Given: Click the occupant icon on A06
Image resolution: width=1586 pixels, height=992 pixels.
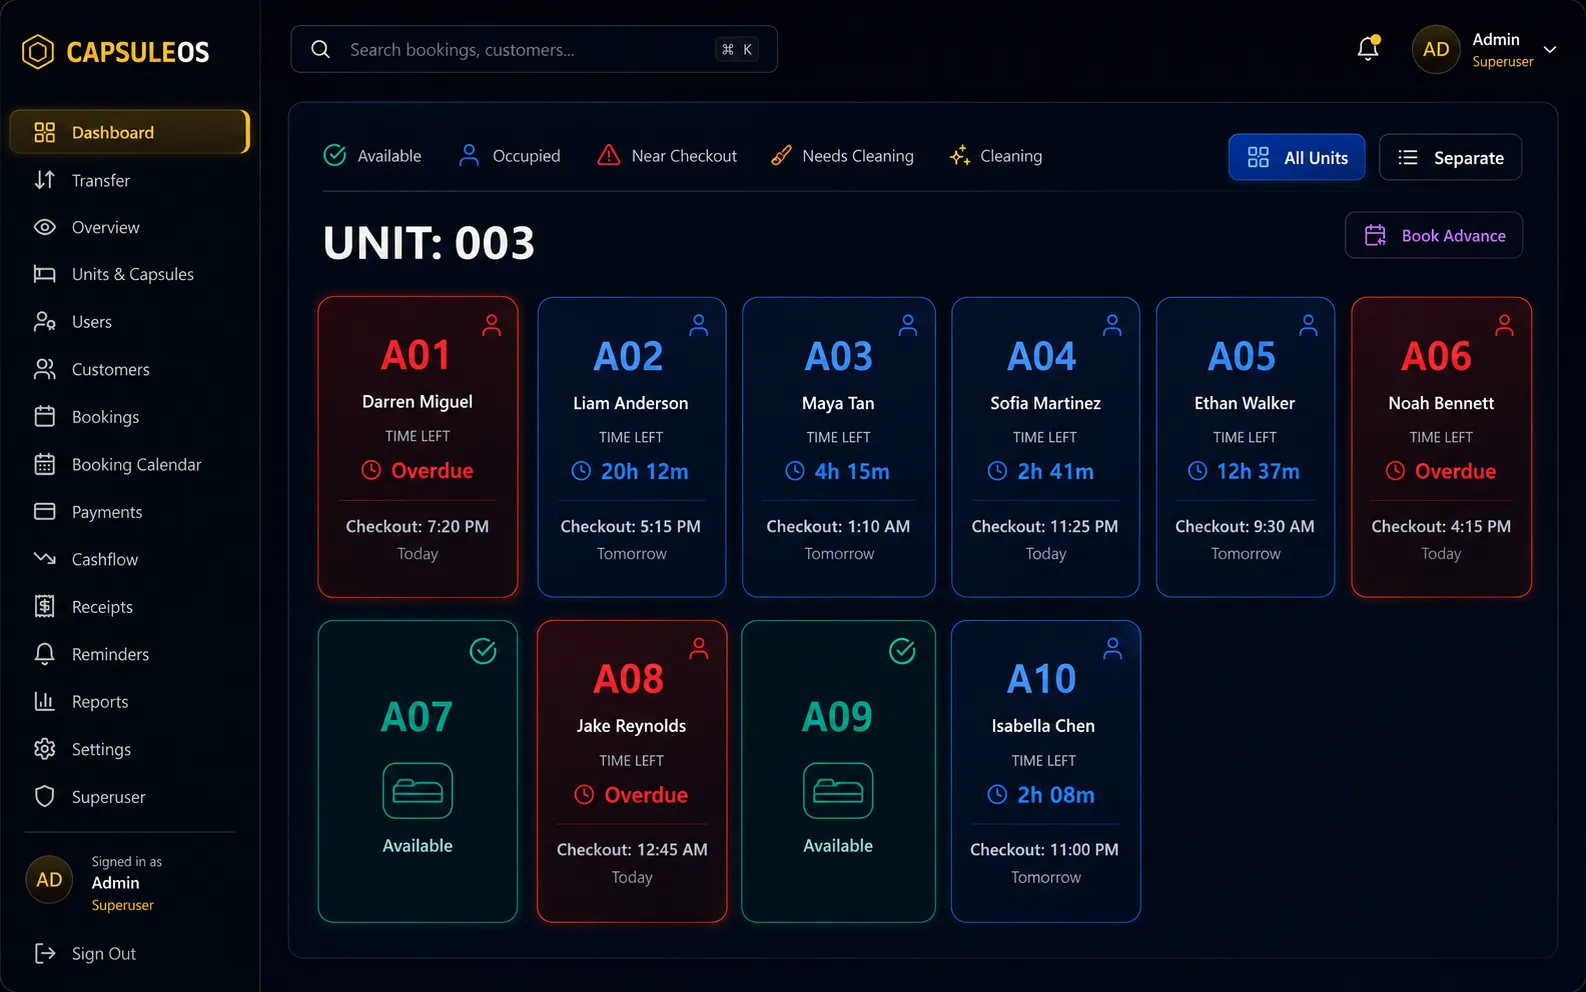Looking at the screenshot, I should point(1504,325).
